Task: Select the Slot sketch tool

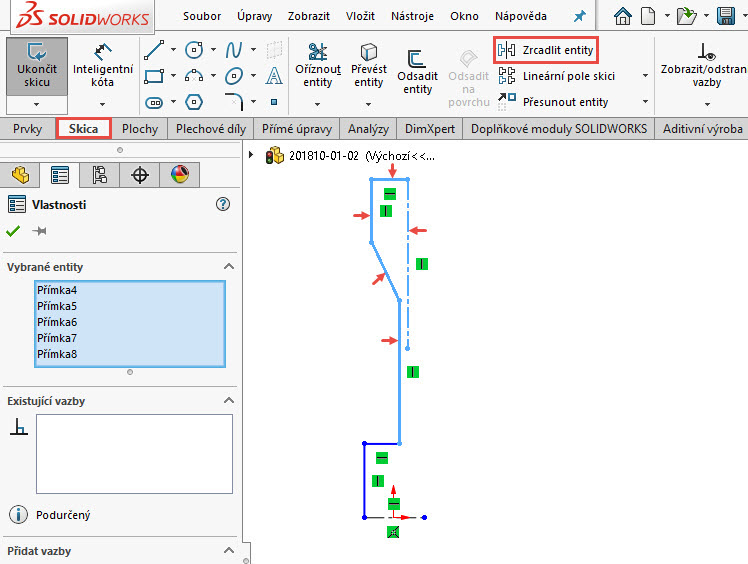Action: point(154,102)
